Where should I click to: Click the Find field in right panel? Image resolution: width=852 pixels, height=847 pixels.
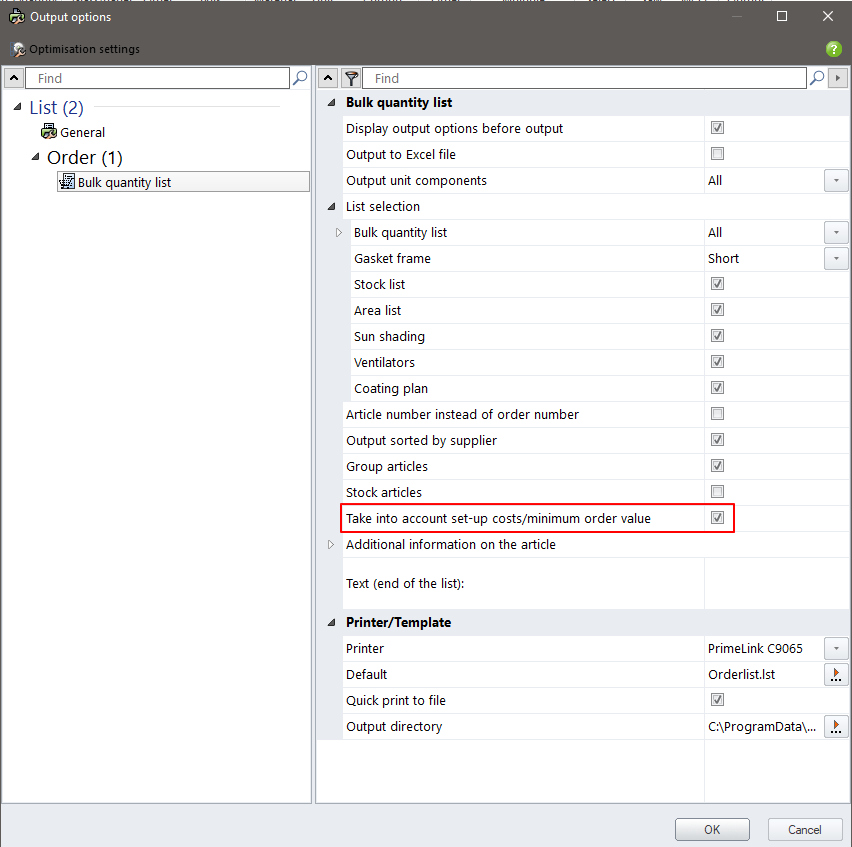tap(585, 78)
